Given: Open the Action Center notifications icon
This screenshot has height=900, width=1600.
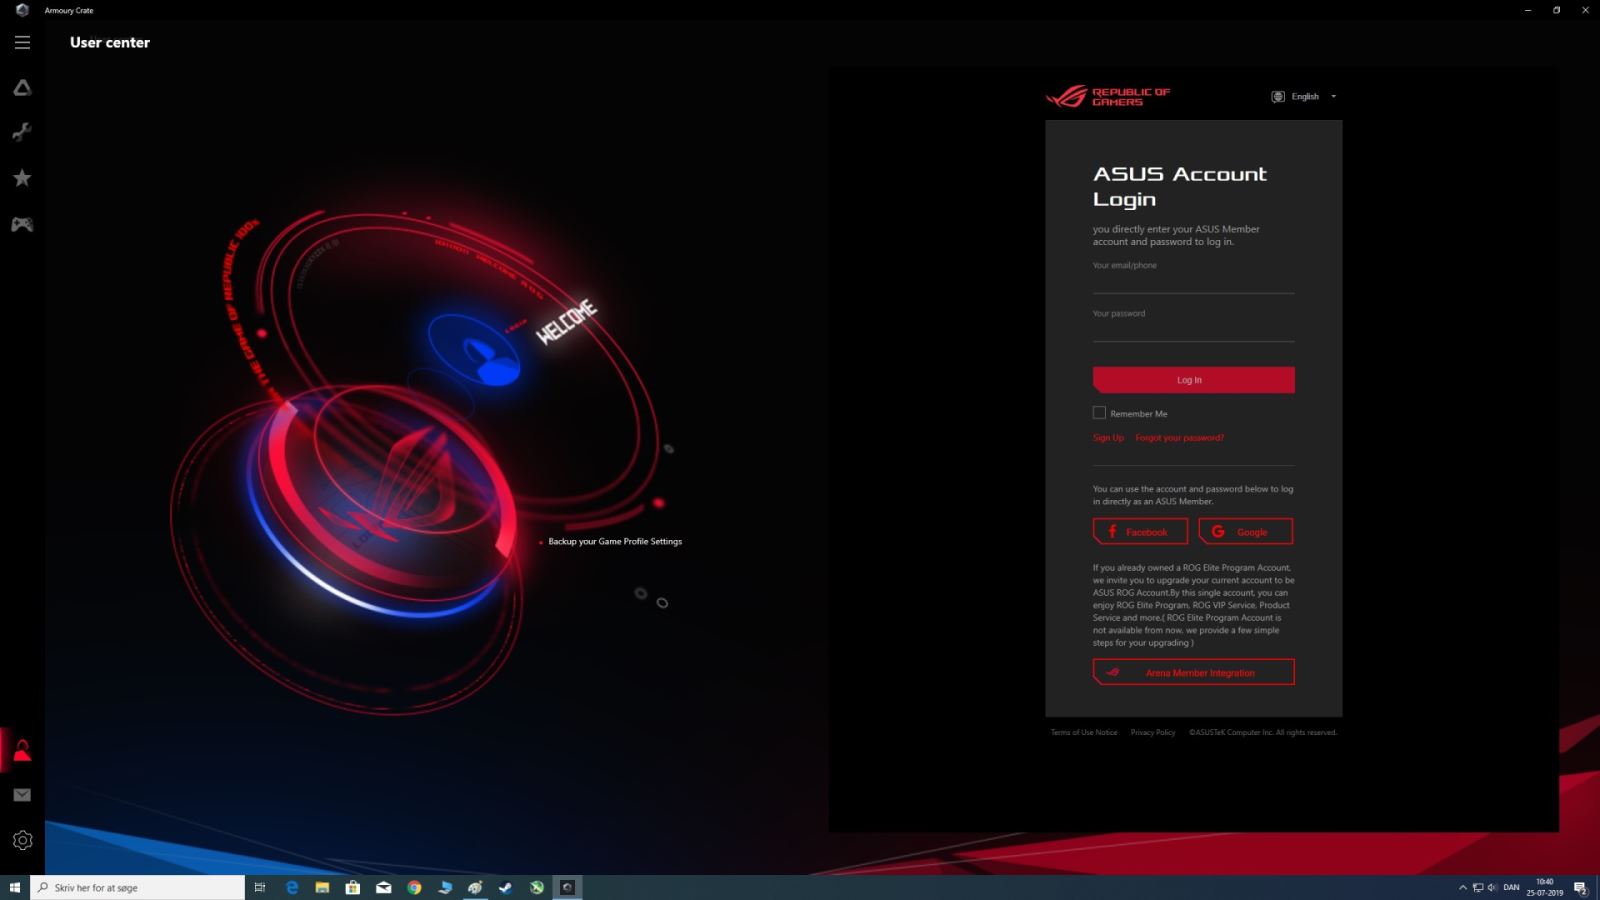Looking at the screenshot, I should [1581, 887].
